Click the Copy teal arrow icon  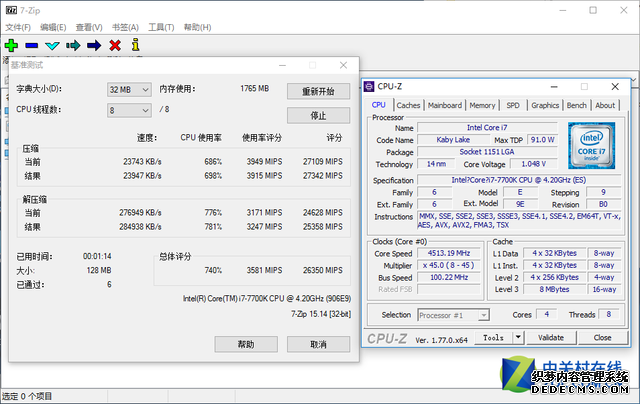pos(73,45)
